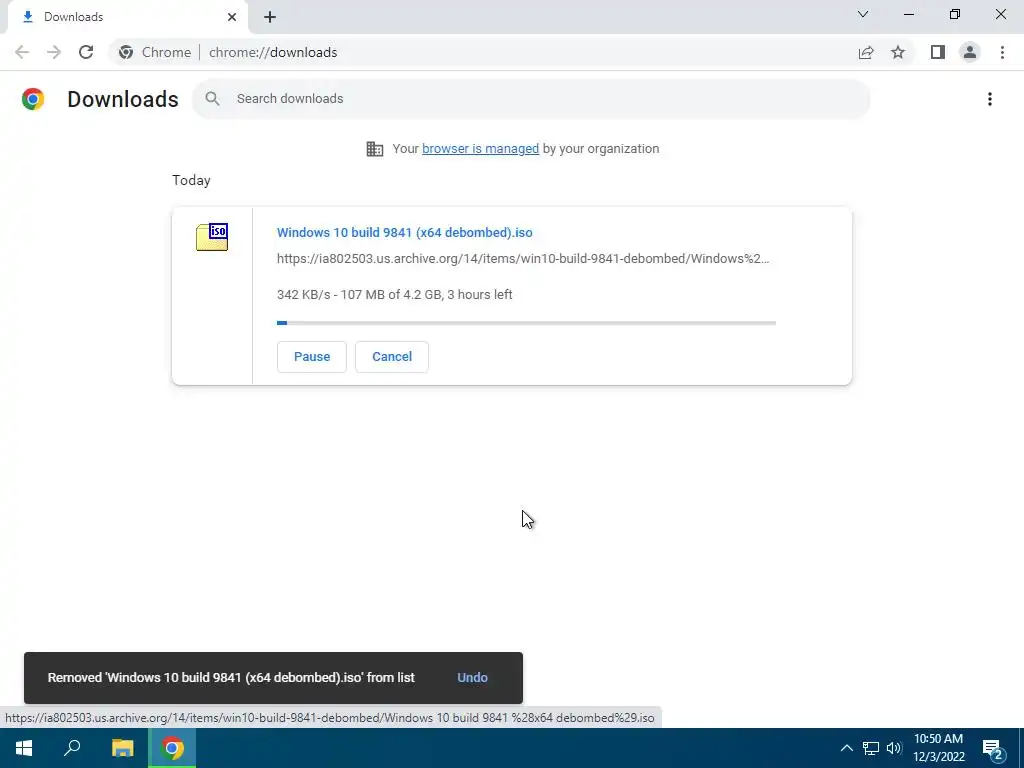Click the '342 KB/s - 107 MB of 4.2 GB' status text
This screenshot has height=768, width=1024.
coord(394,295)
